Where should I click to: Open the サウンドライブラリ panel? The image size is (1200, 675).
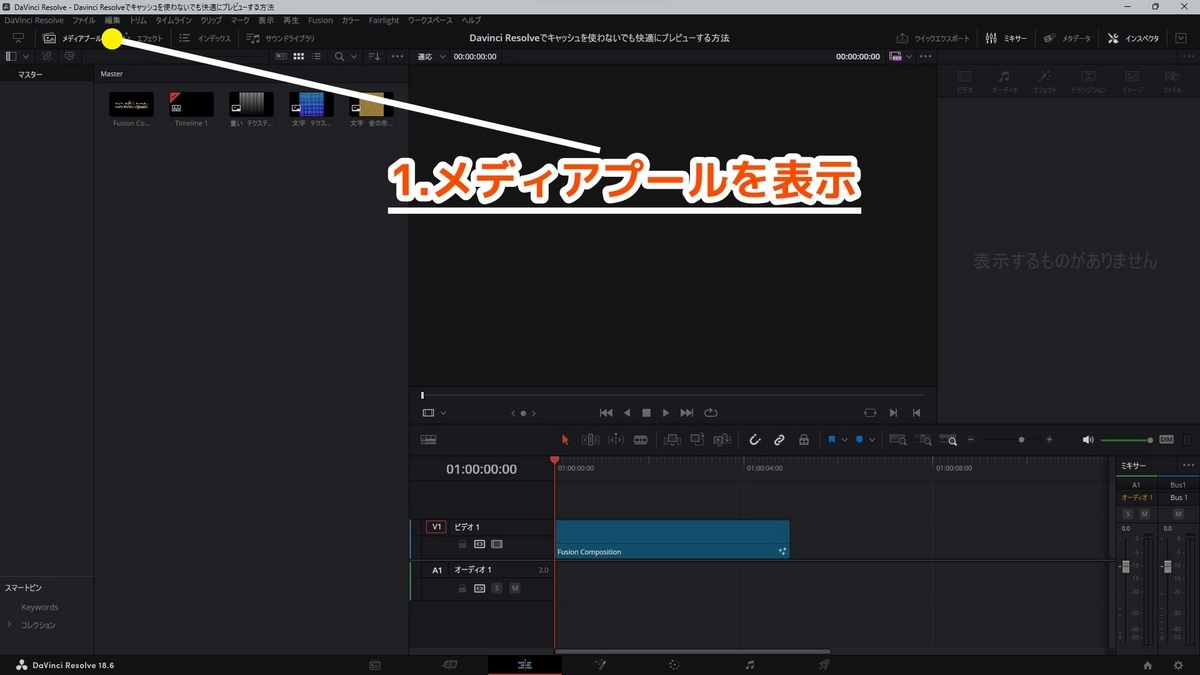tap(283, 38)
